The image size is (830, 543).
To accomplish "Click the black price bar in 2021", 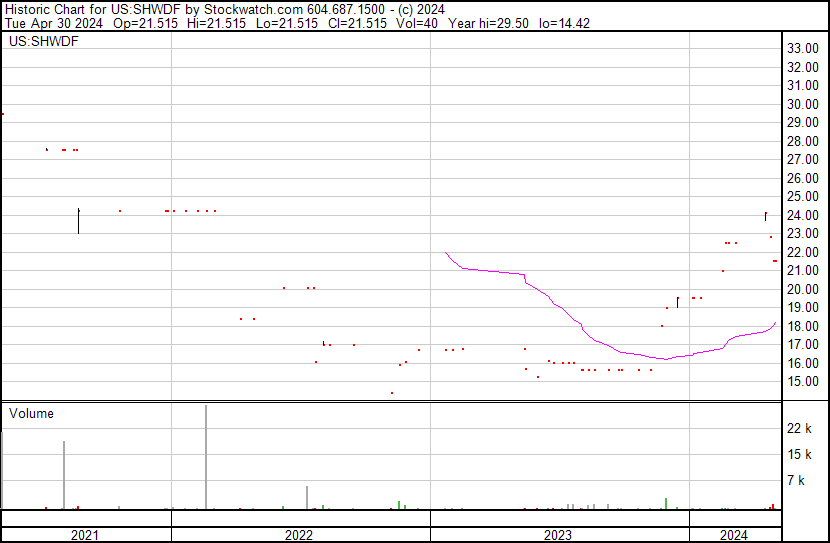I will coord(78,221).
